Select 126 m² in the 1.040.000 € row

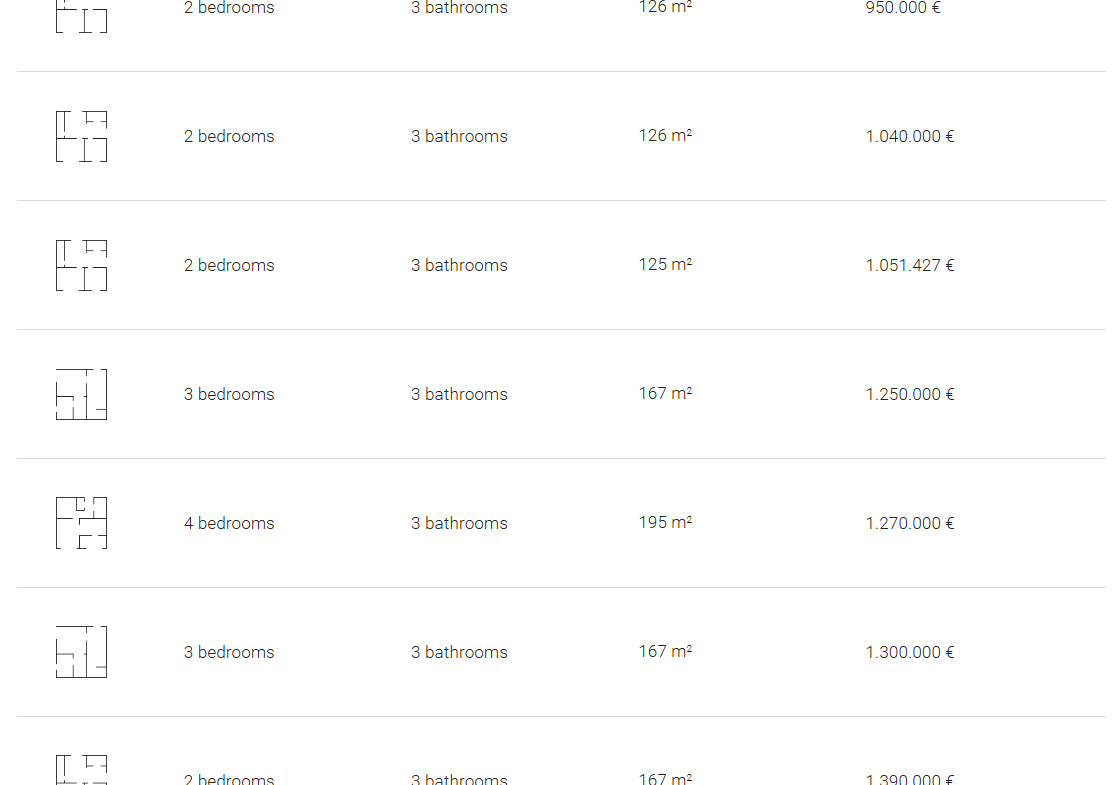pos(665,135)
